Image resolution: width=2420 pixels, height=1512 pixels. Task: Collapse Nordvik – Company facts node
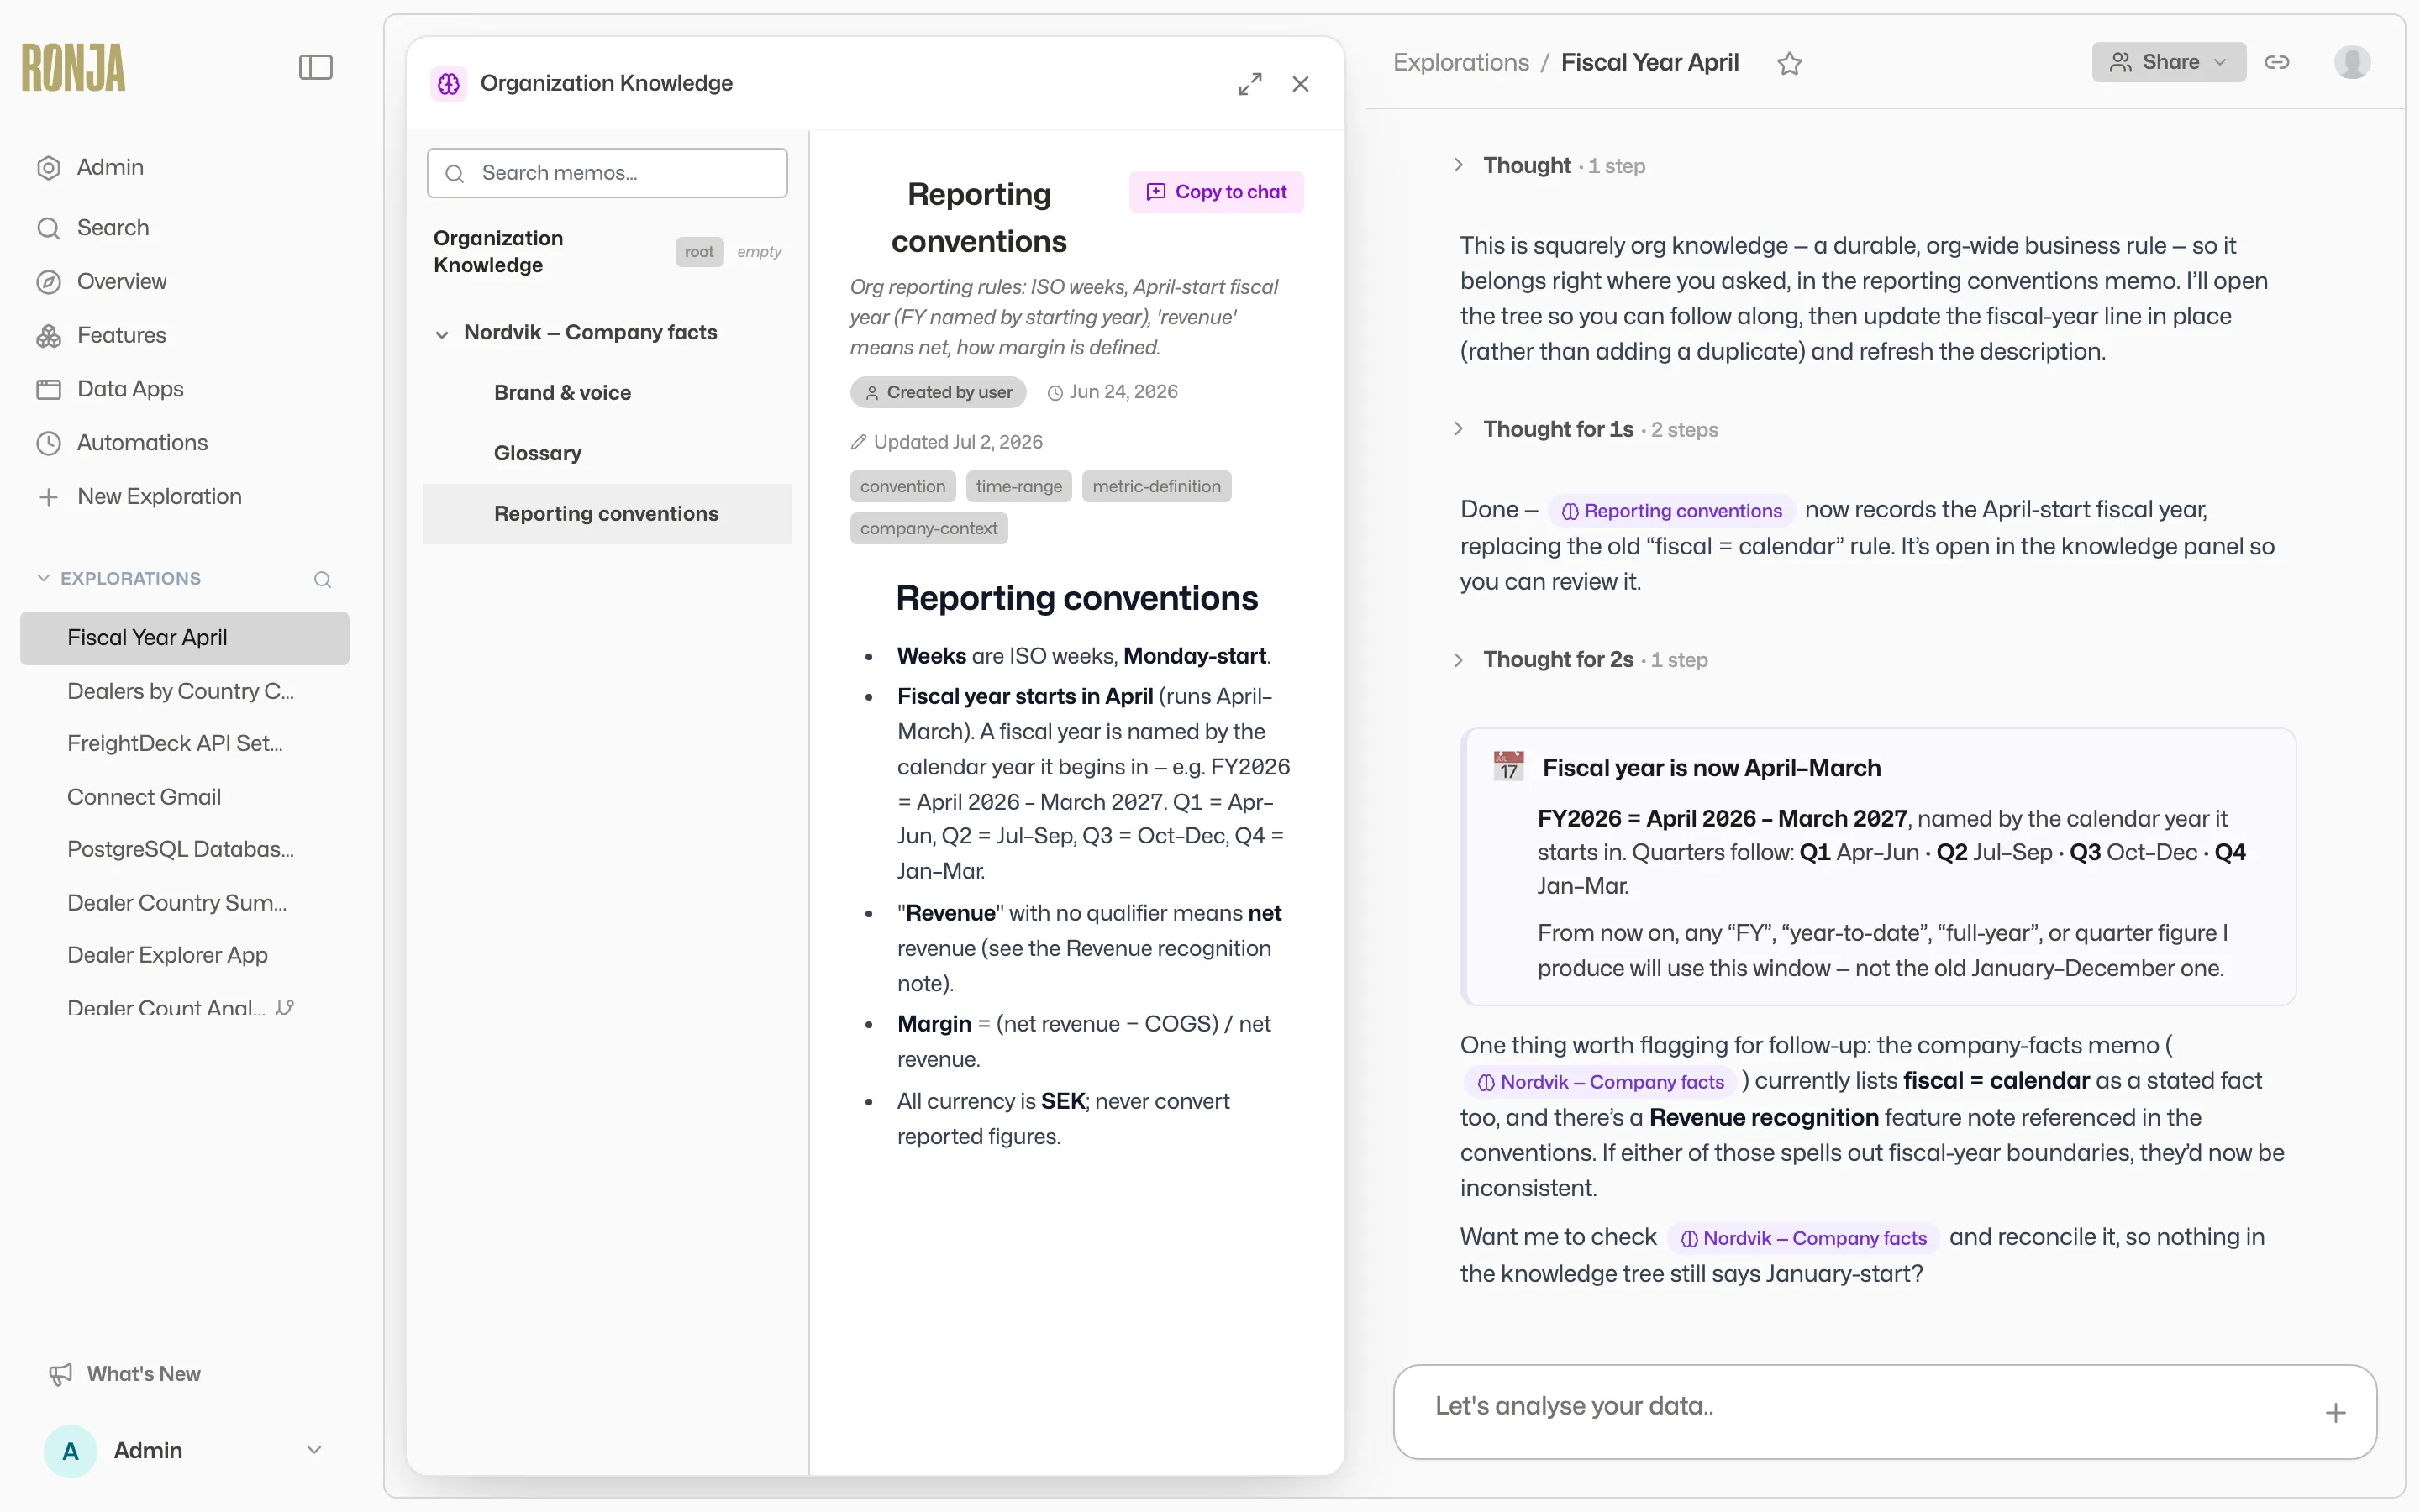[441, 334]
